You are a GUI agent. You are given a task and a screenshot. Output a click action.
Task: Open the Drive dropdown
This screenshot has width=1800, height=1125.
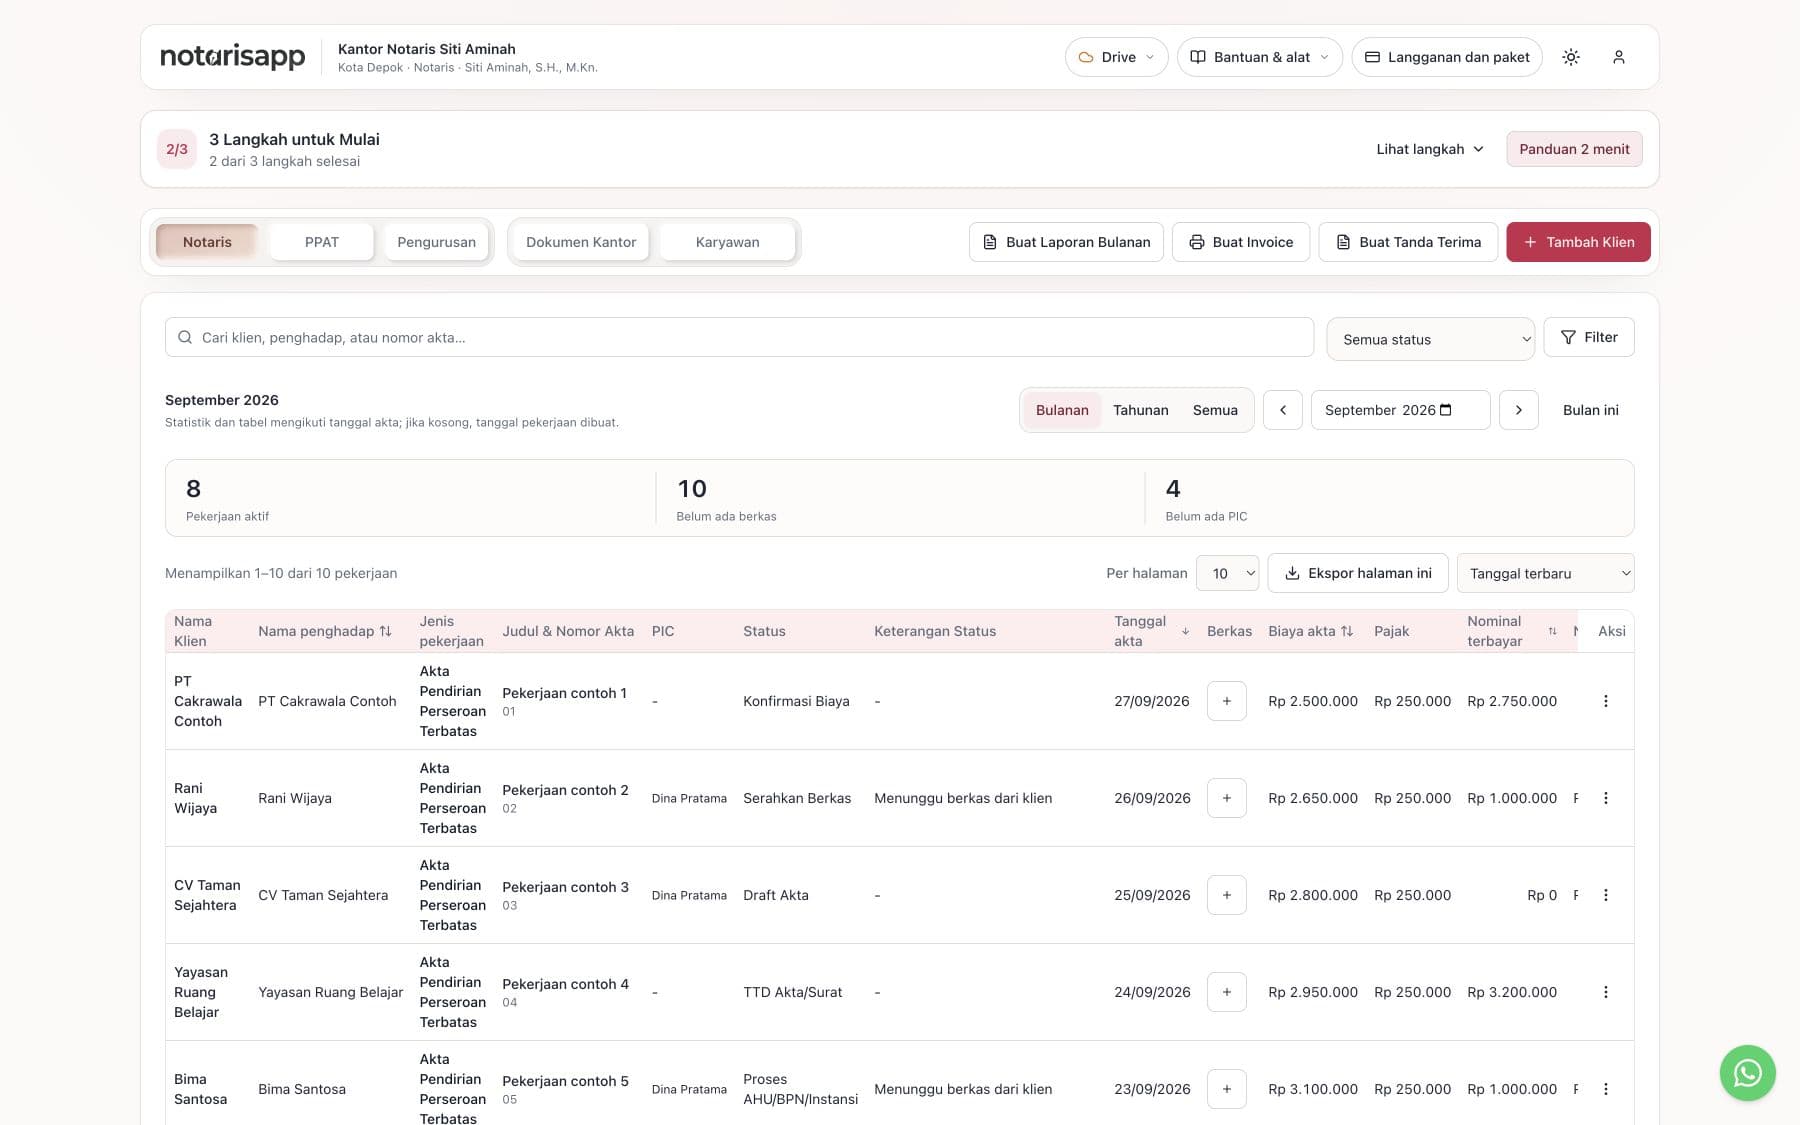(x=1116, y=57)
